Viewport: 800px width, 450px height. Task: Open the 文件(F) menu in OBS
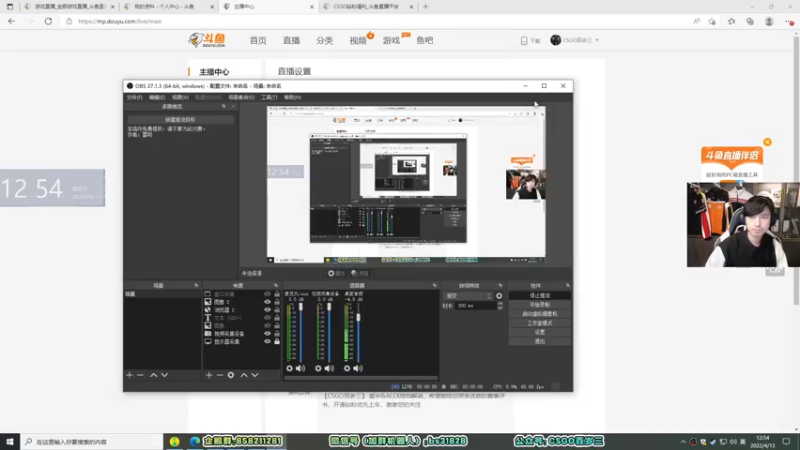134,97
